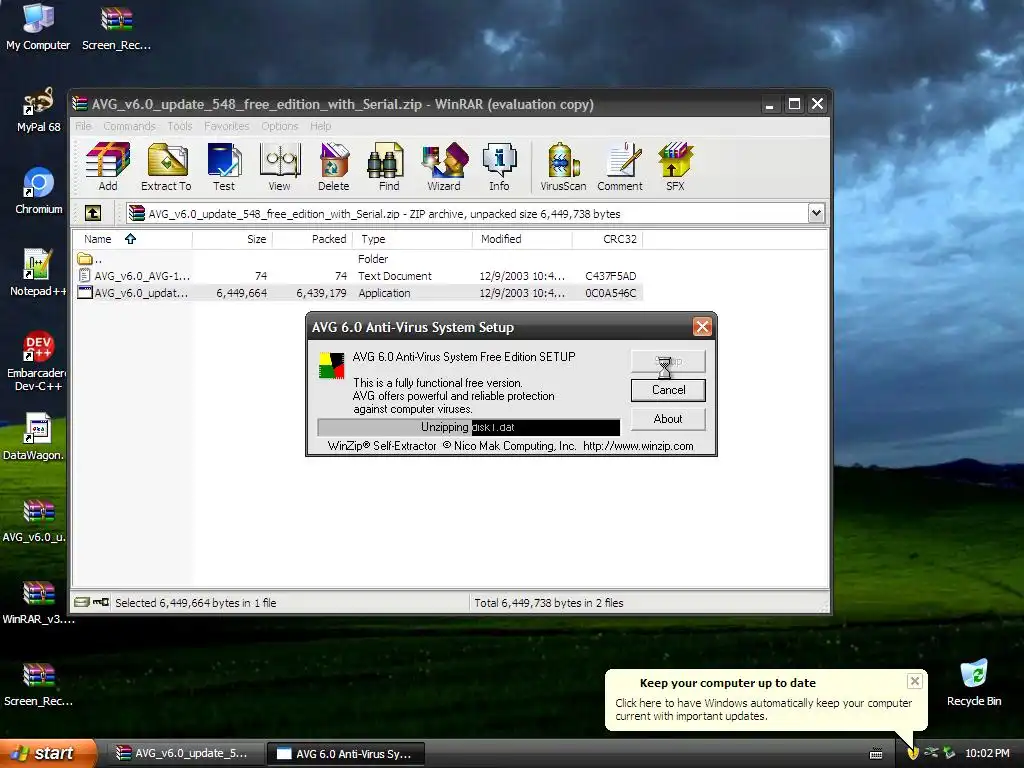Open My Computer desktop icon
This screenshot has height=768, width=1024.
tap(38, 27)
